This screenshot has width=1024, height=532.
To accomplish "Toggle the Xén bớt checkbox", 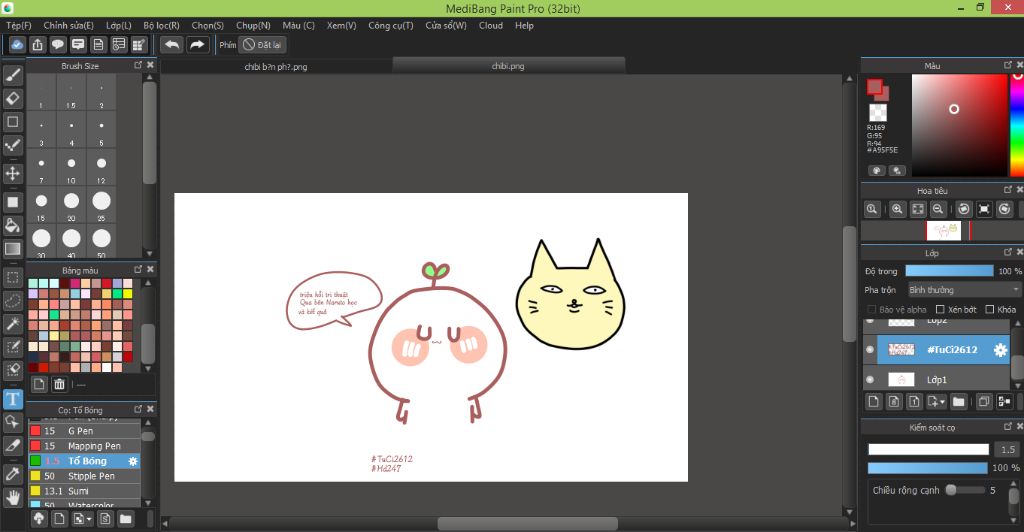I will (x=940, y=309).
